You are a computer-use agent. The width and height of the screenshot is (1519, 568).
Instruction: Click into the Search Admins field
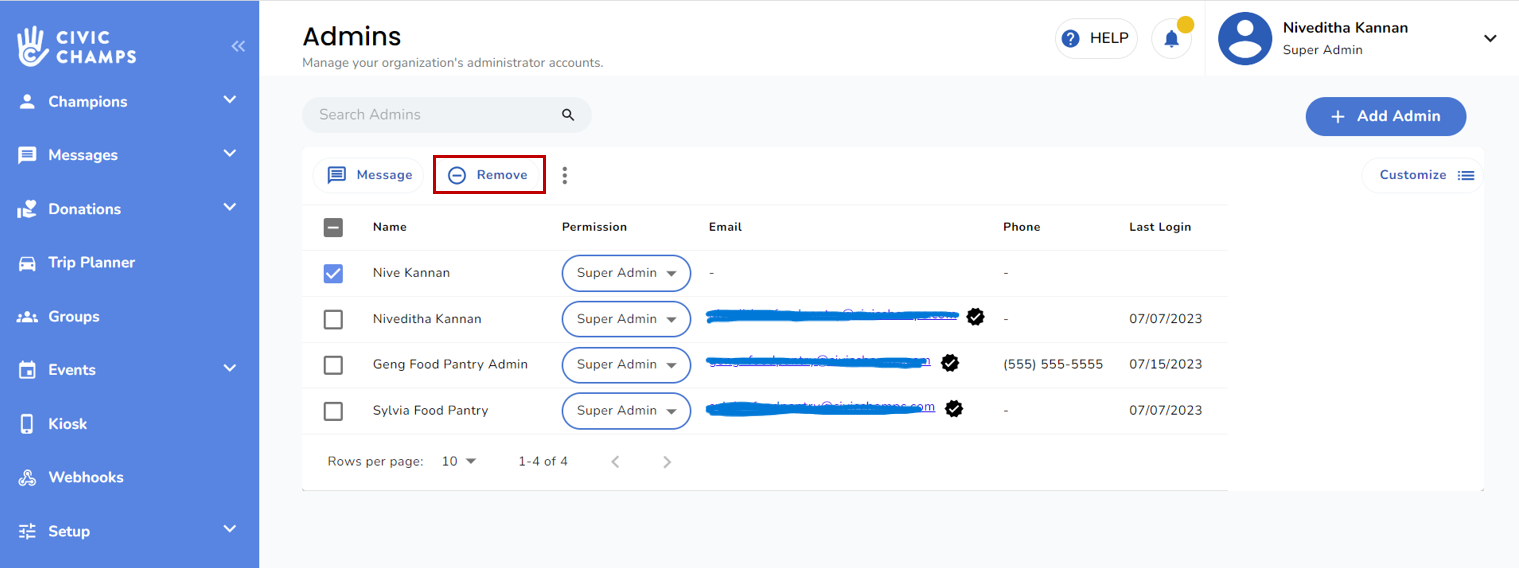[435, 115]
